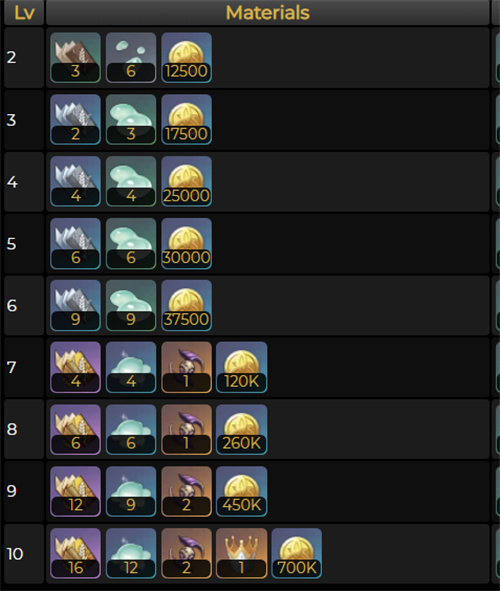500x591 pixels.
Task: Click the blue slime icon showing 6 in level 8
Action: point(131,429)
